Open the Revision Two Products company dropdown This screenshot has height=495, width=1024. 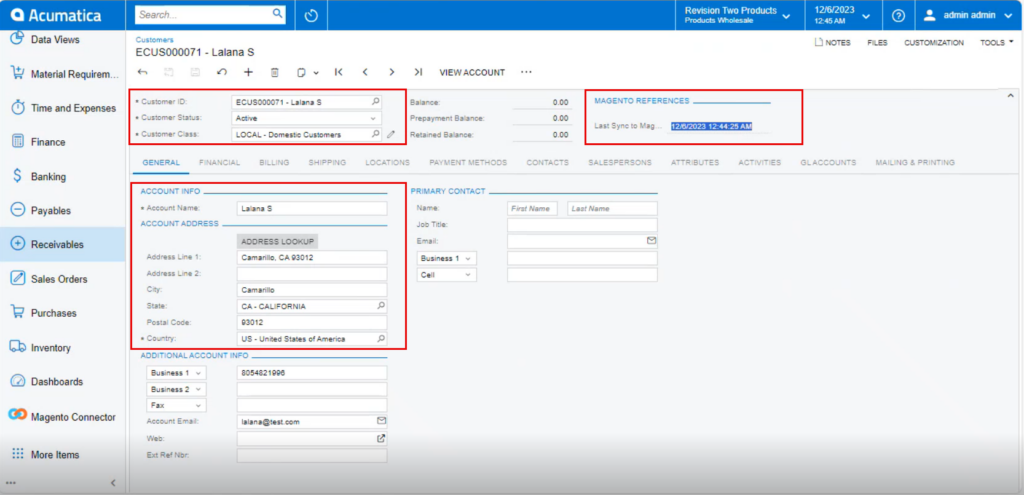[x=737, y=15]
